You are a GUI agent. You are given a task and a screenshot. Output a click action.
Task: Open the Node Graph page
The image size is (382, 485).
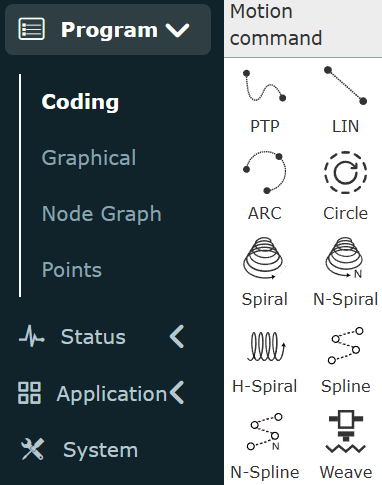tap(102, 213)
